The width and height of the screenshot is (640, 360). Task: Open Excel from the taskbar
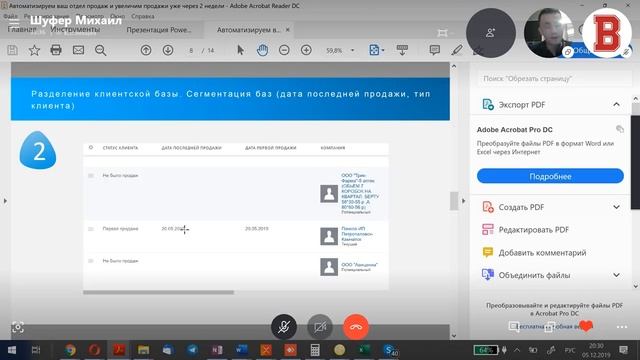coord(364,350)
